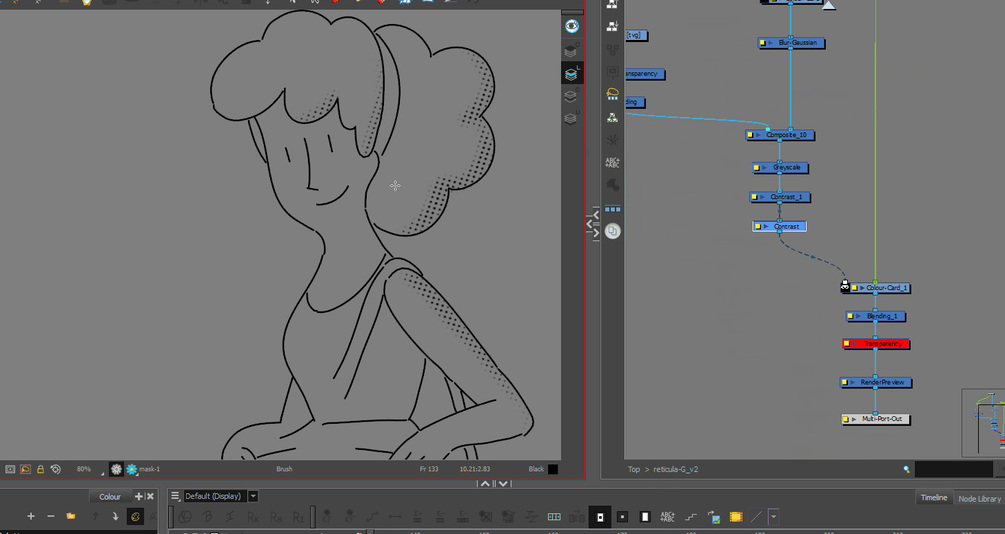Click the blue mask-1 drawing icon
Image resolution: width=1005 pixels, height=534 pixels.
point(131,469)
